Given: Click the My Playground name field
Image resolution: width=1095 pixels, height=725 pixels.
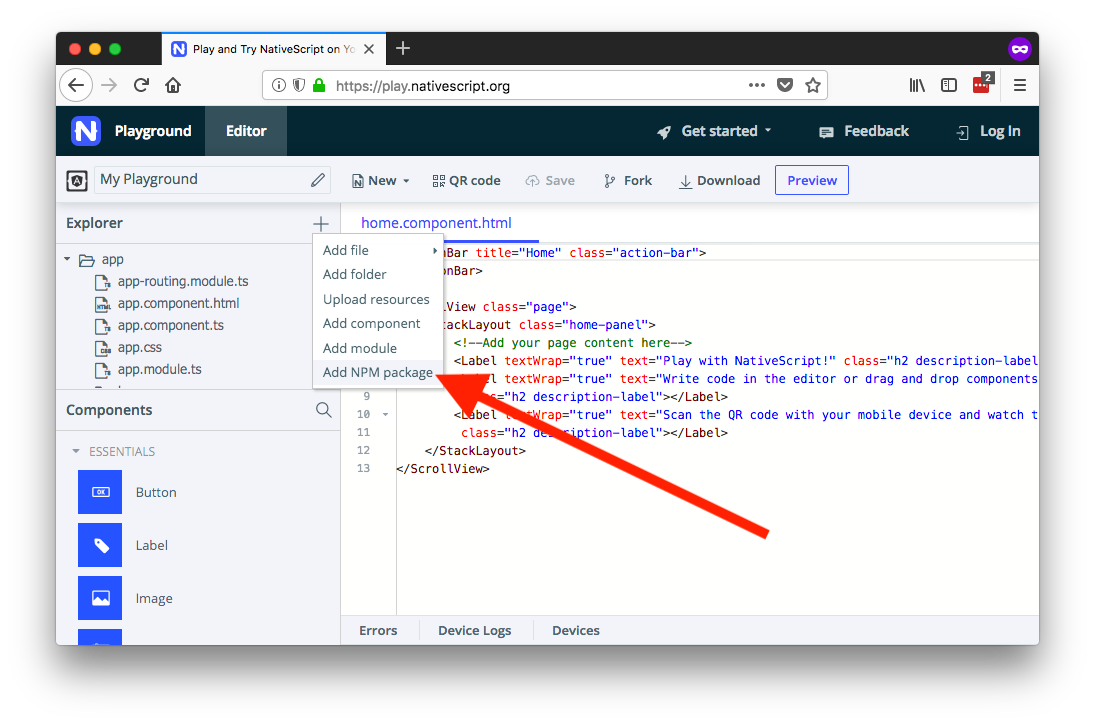Looking at the screenshot, I should [212, 180].
